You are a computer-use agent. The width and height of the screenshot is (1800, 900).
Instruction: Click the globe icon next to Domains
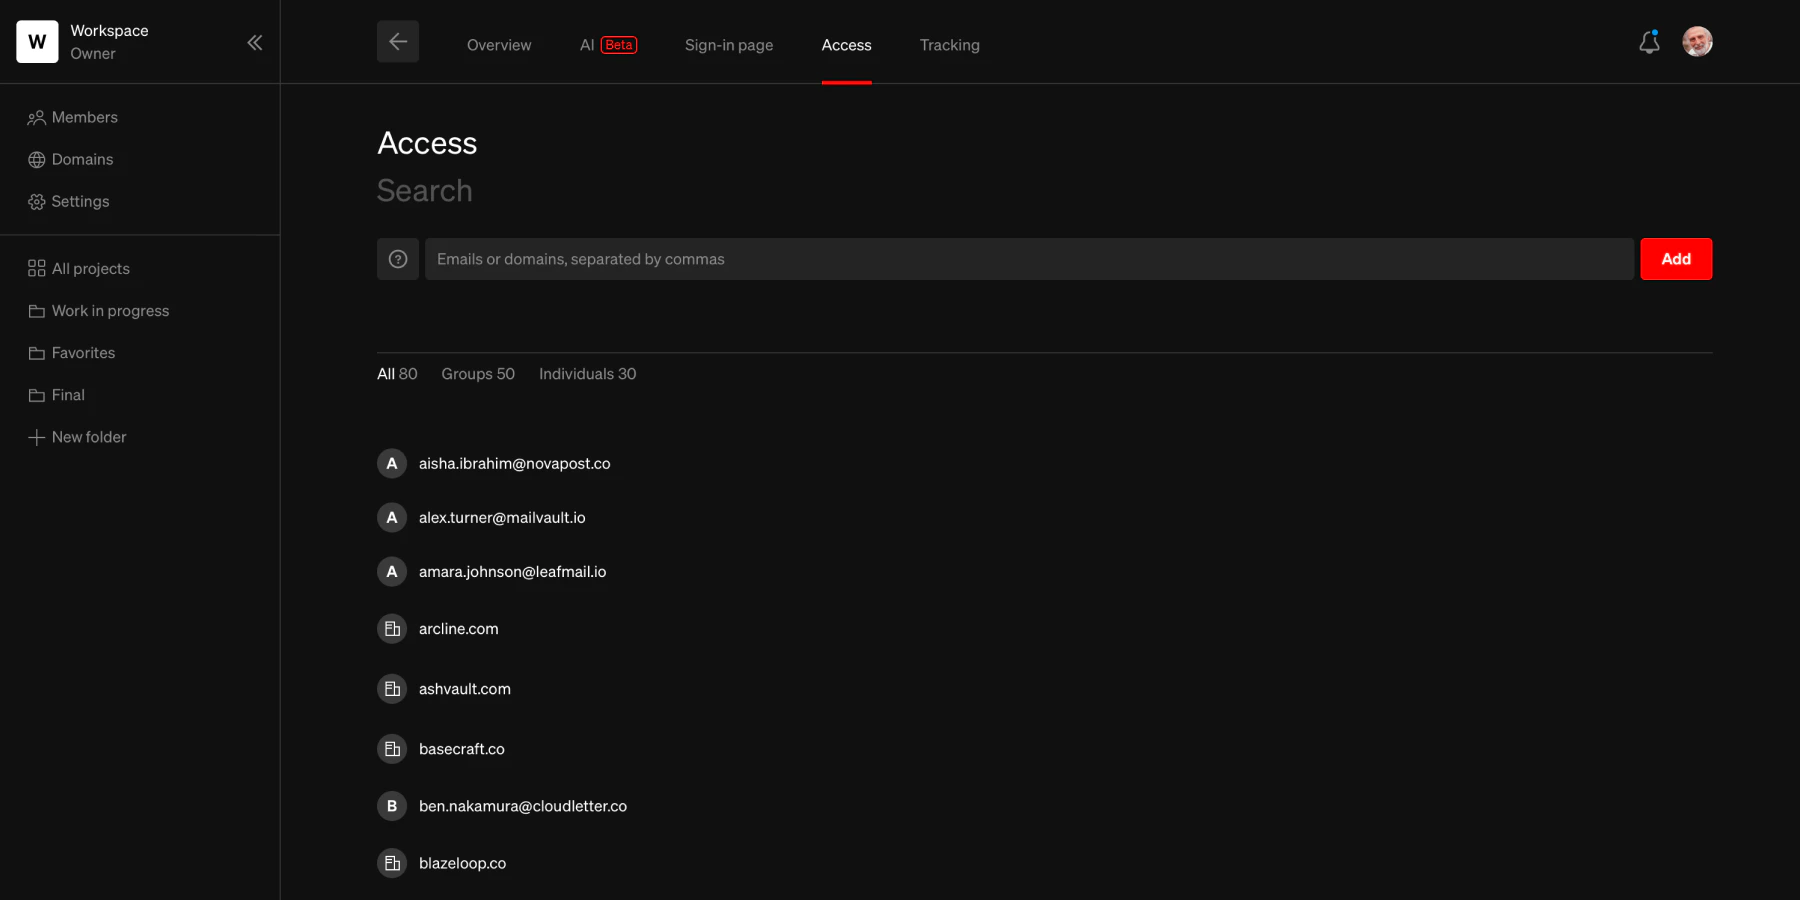tap(35, 159)
